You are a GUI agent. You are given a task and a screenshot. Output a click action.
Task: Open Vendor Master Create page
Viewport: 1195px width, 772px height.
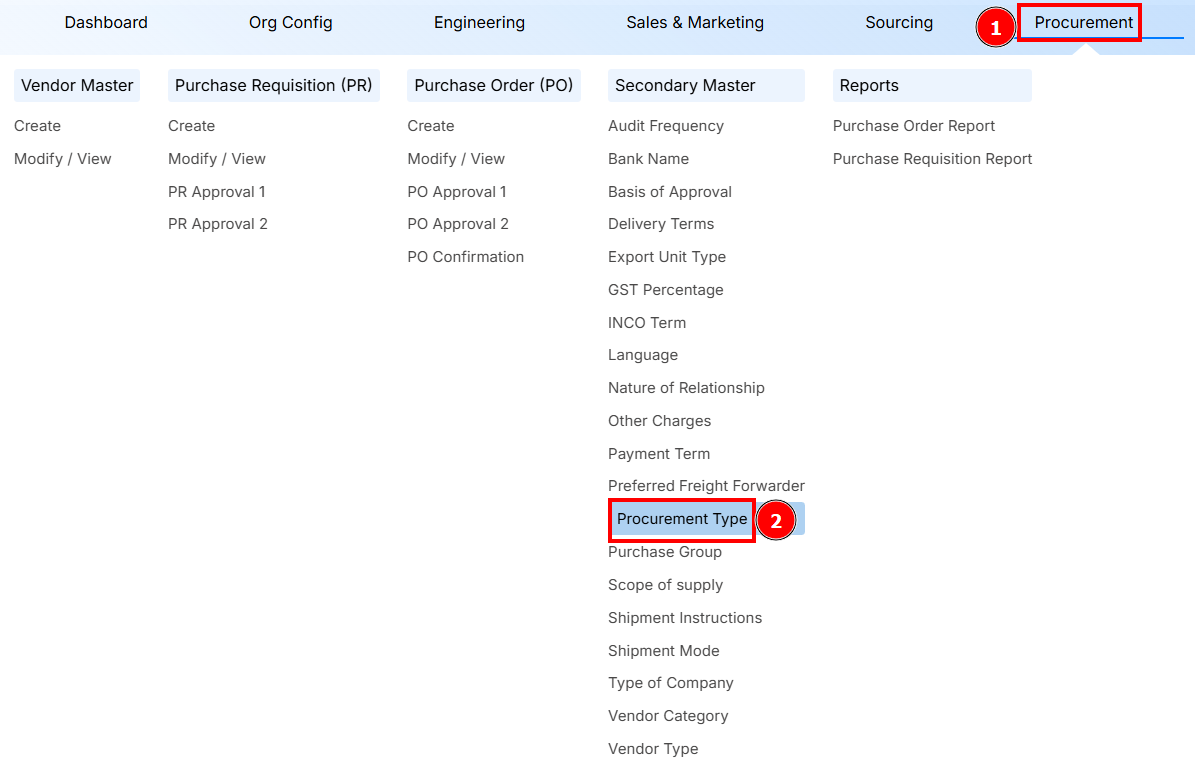[37, 125]
